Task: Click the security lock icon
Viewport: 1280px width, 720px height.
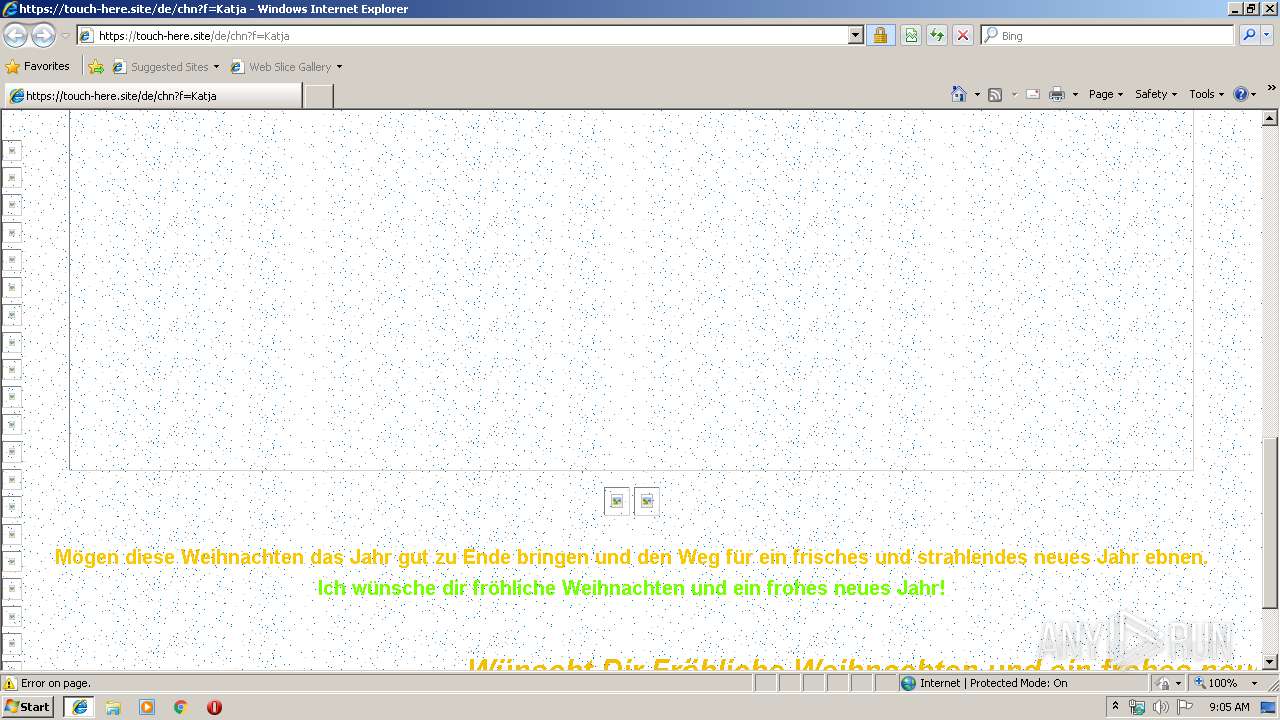Action: (880, 36)
